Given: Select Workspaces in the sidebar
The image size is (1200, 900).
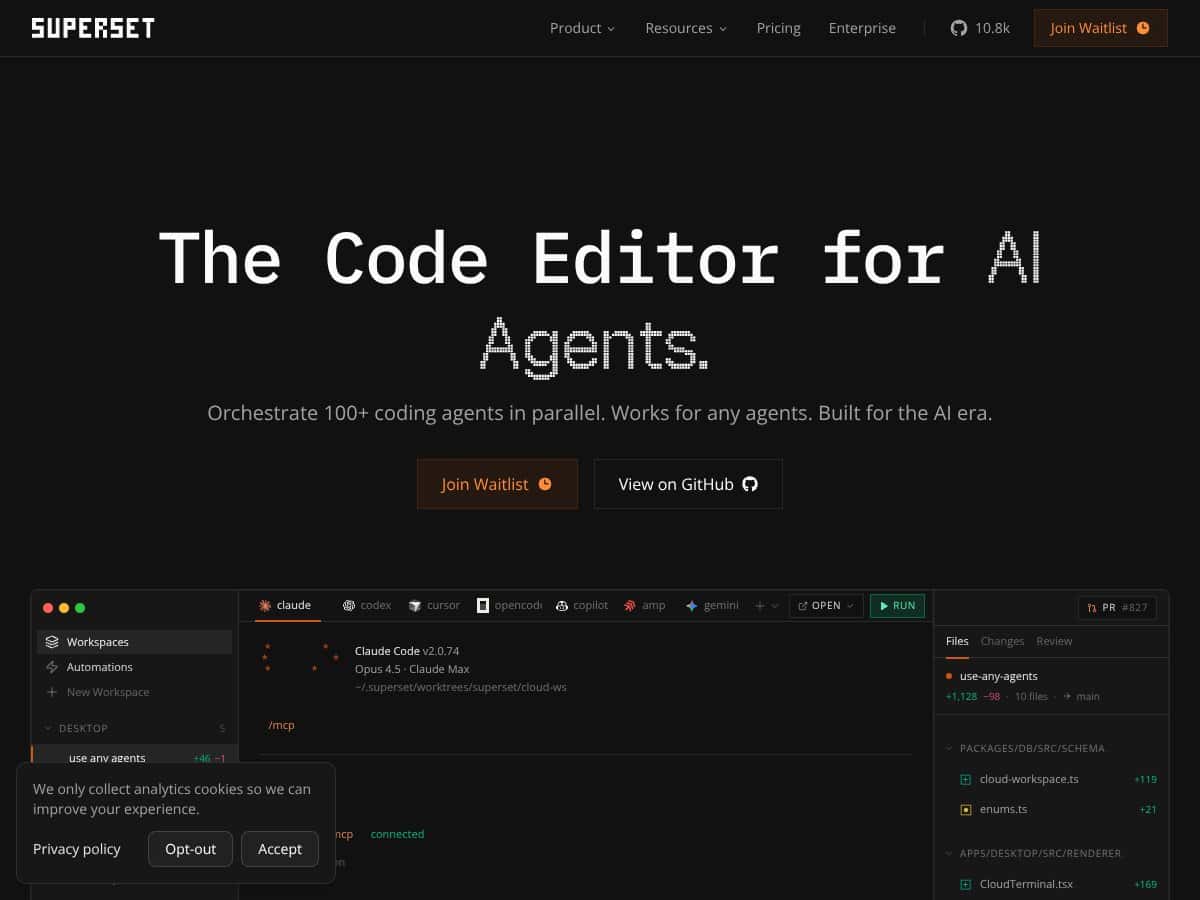Looking at the screenshot, I should pyautogui.click(x=134, y=642).
